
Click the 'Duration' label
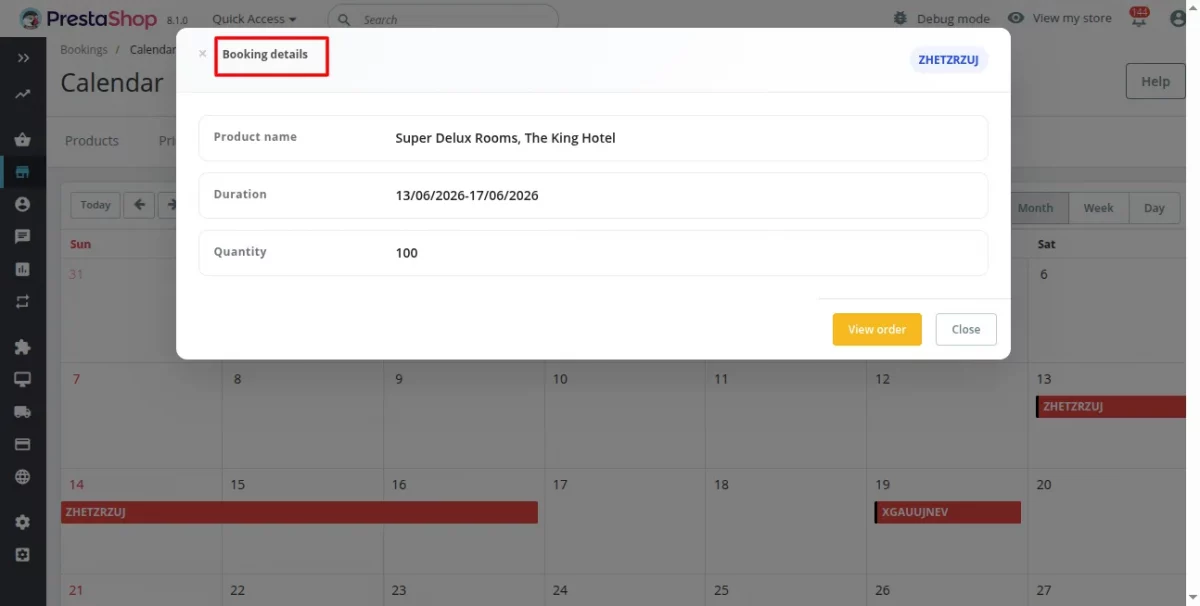(x=240, y=194)
